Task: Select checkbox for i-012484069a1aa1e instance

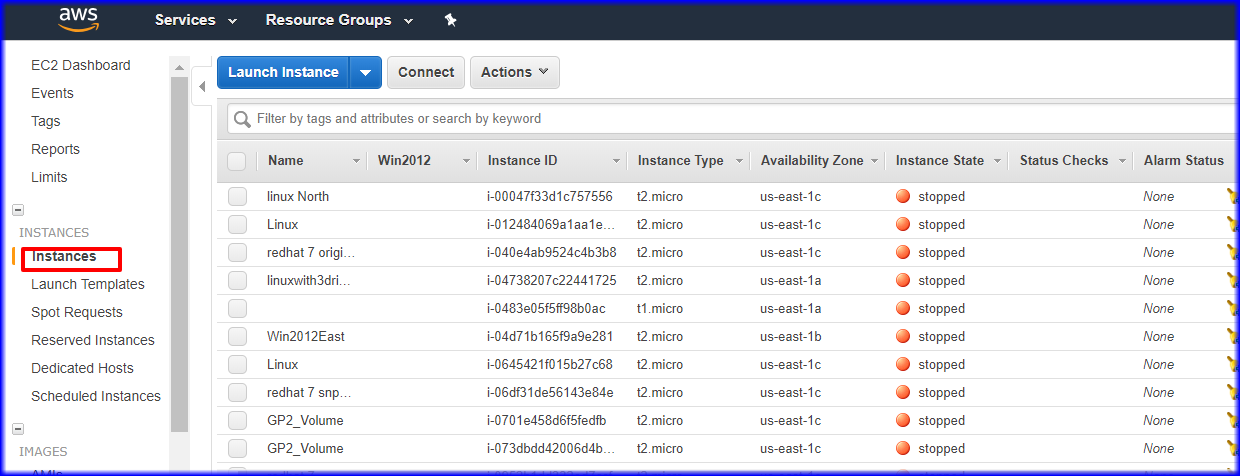Action: pos(237,225)
